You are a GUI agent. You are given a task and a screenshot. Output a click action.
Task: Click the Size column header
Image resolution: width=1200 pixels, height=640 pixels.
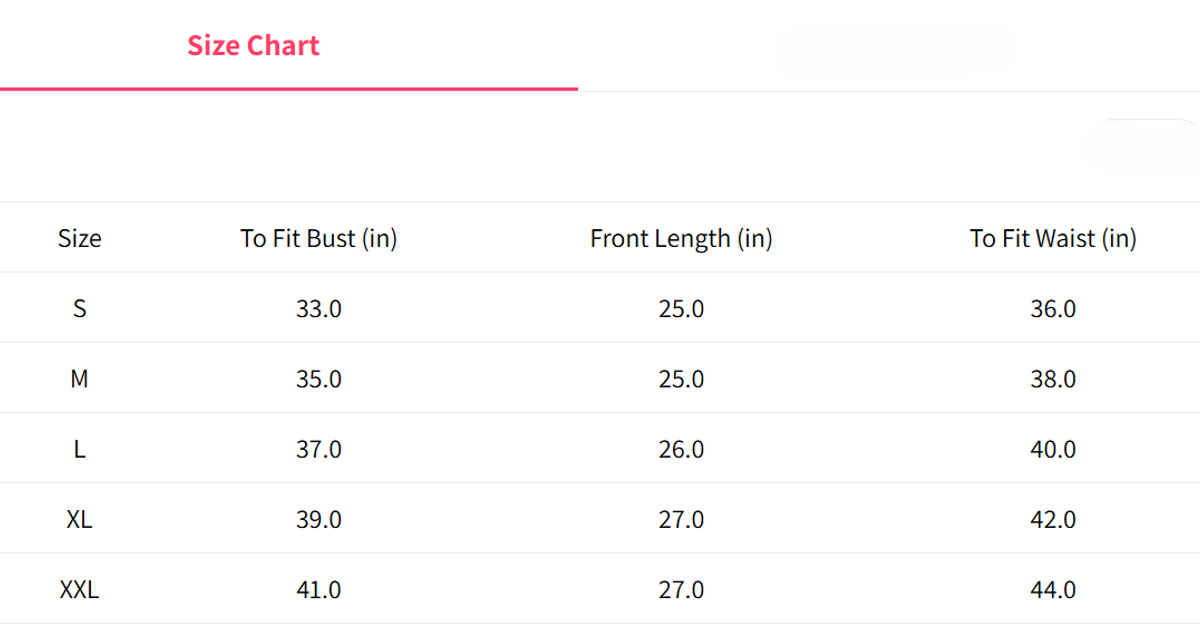click(79, 239)
